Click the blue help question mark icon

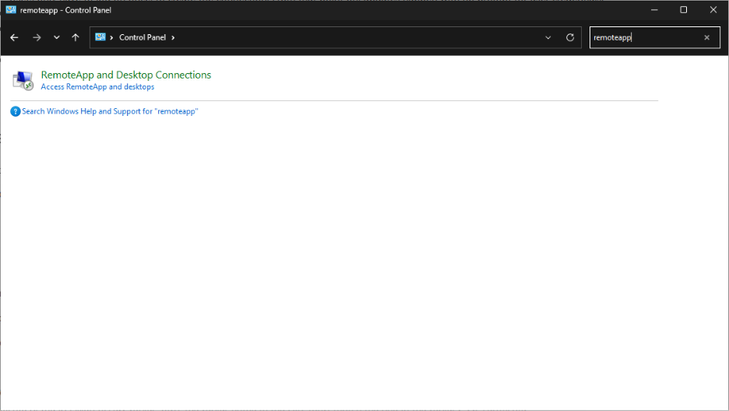15,112
